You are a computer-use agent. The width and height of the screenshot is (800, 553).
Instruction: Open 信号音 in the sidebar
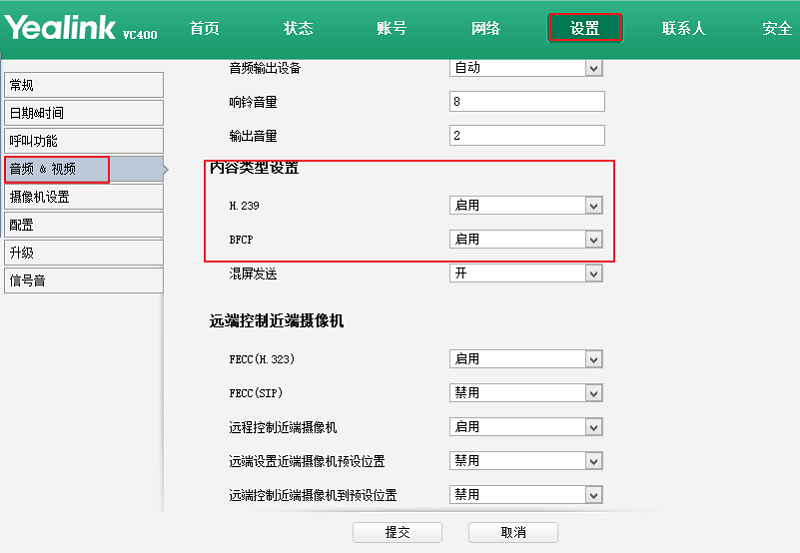pyautogui.click(x=84, y=281)
